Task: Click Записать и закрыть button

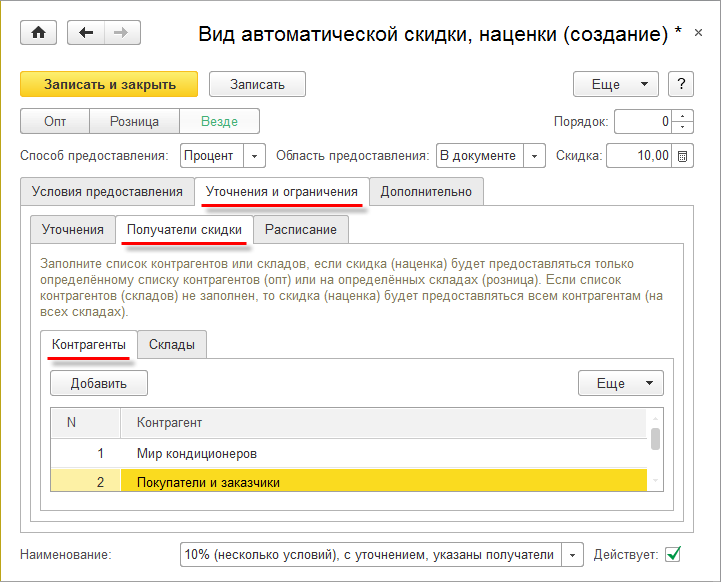Action: point(109,84)
